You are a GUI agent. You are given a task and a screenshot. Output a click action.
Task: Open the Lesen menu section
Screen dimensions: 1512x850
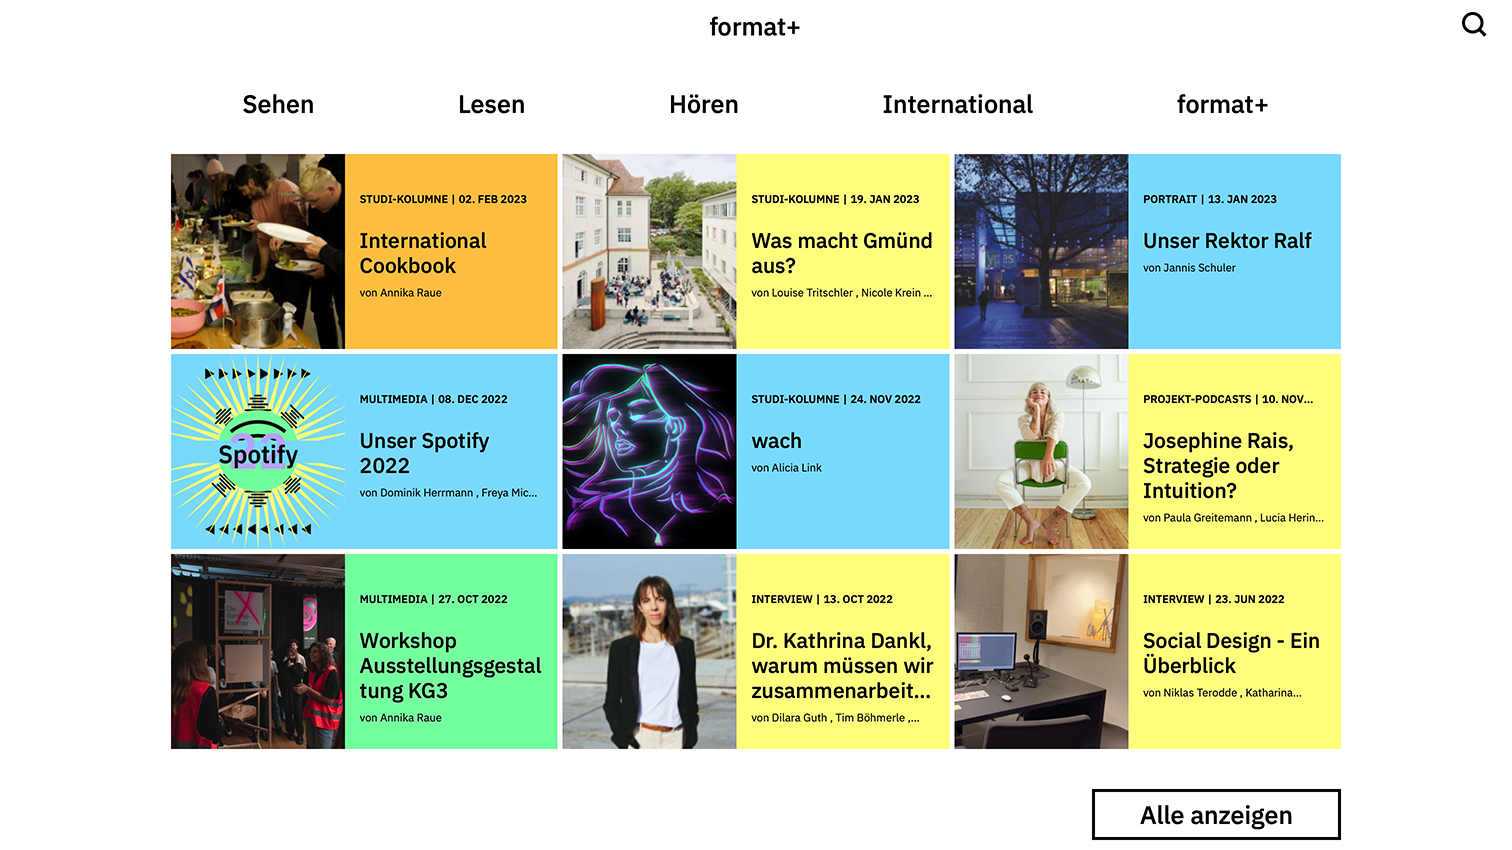pyautogui.click(x=491, y=104)
